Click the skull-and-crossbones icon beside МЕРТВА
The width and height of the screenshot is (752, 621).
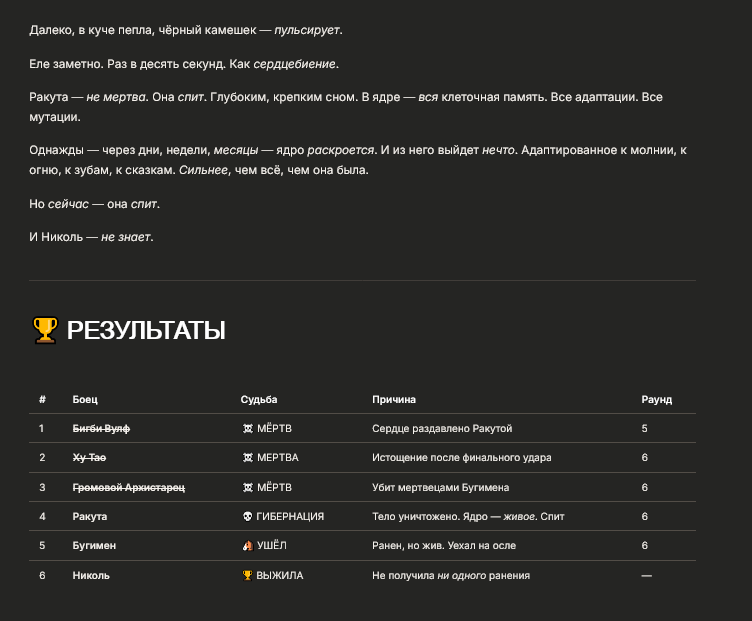247,458
